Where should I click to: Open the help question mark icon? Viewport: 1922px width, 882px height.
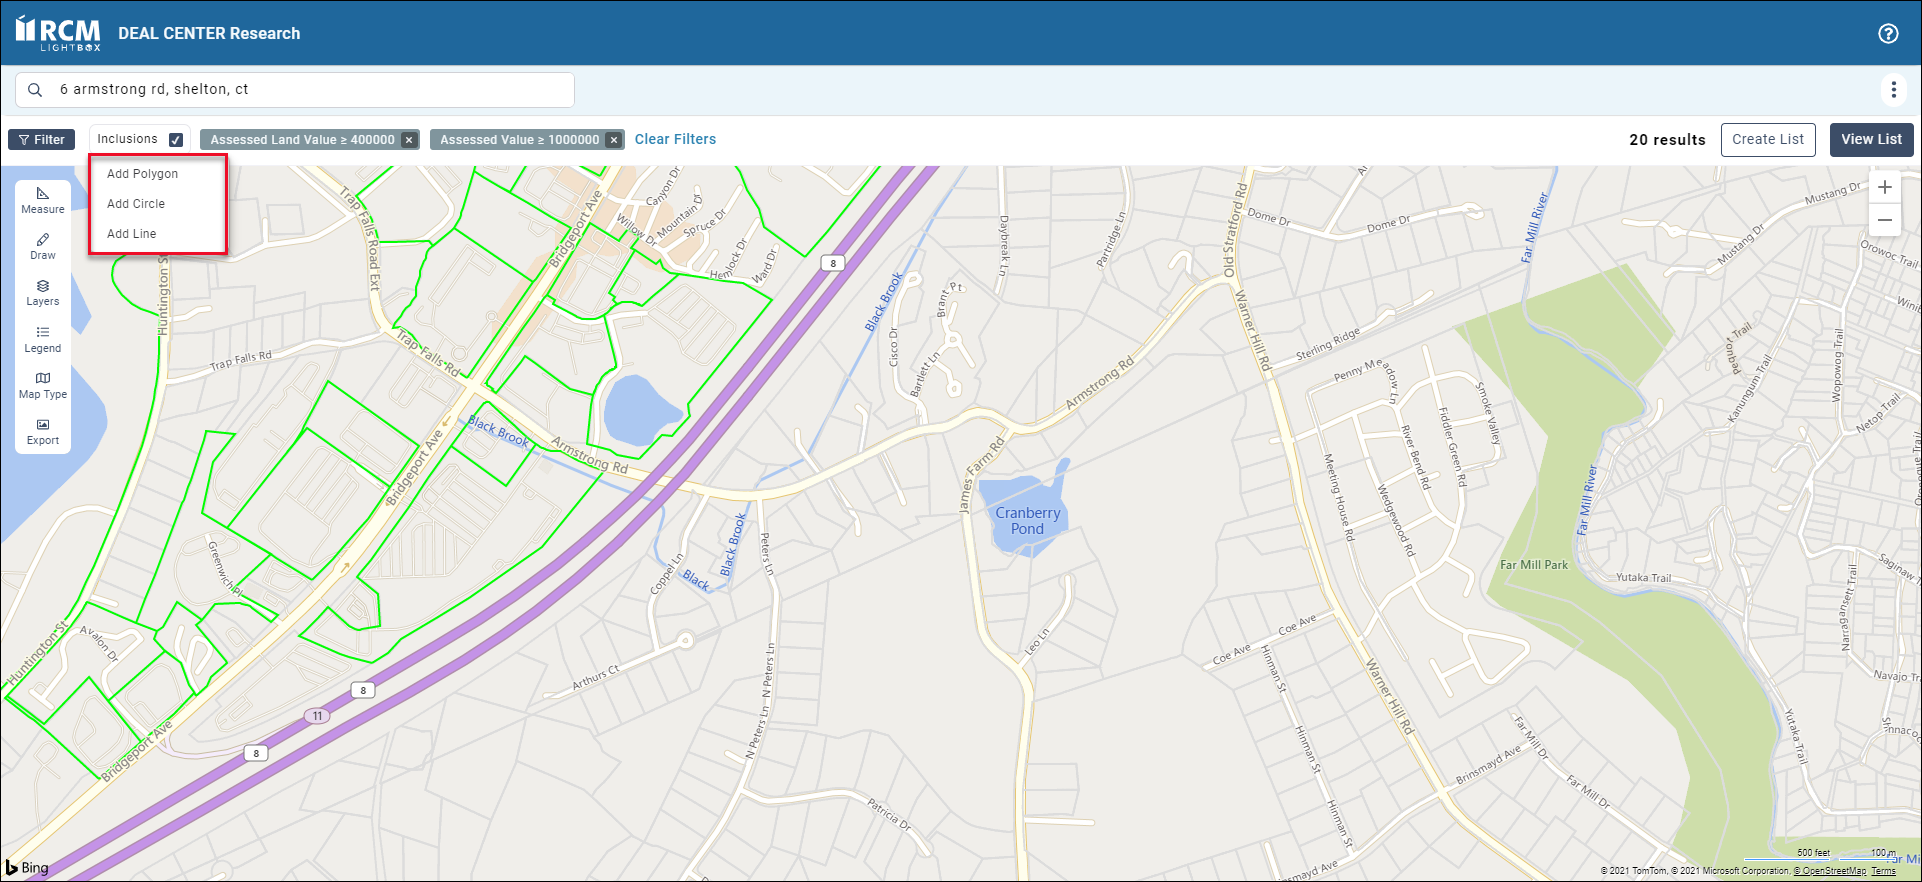pyautogui.click(x=1888, y=33)
